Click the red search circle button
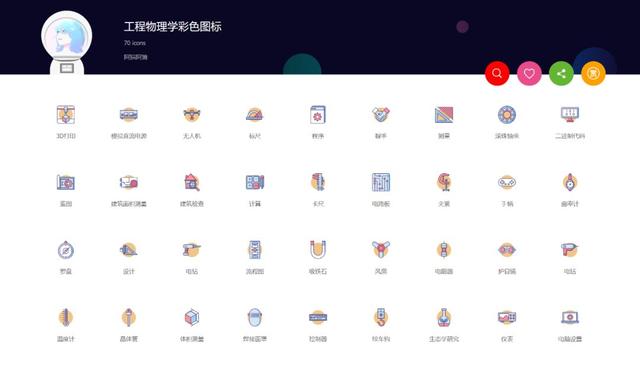The width and height of the screenshot is (640, 366). click(497, 73)
